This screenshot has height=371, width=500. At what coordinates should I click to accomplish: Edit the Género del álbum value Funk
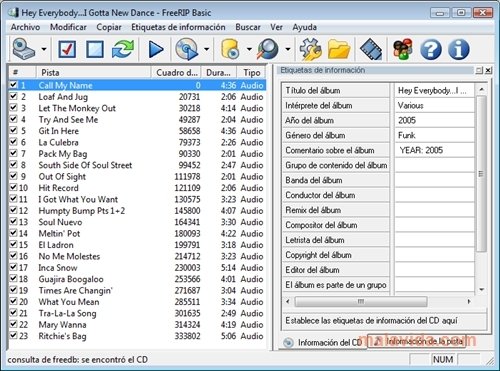pyautogui.click(x=434, y=135)
